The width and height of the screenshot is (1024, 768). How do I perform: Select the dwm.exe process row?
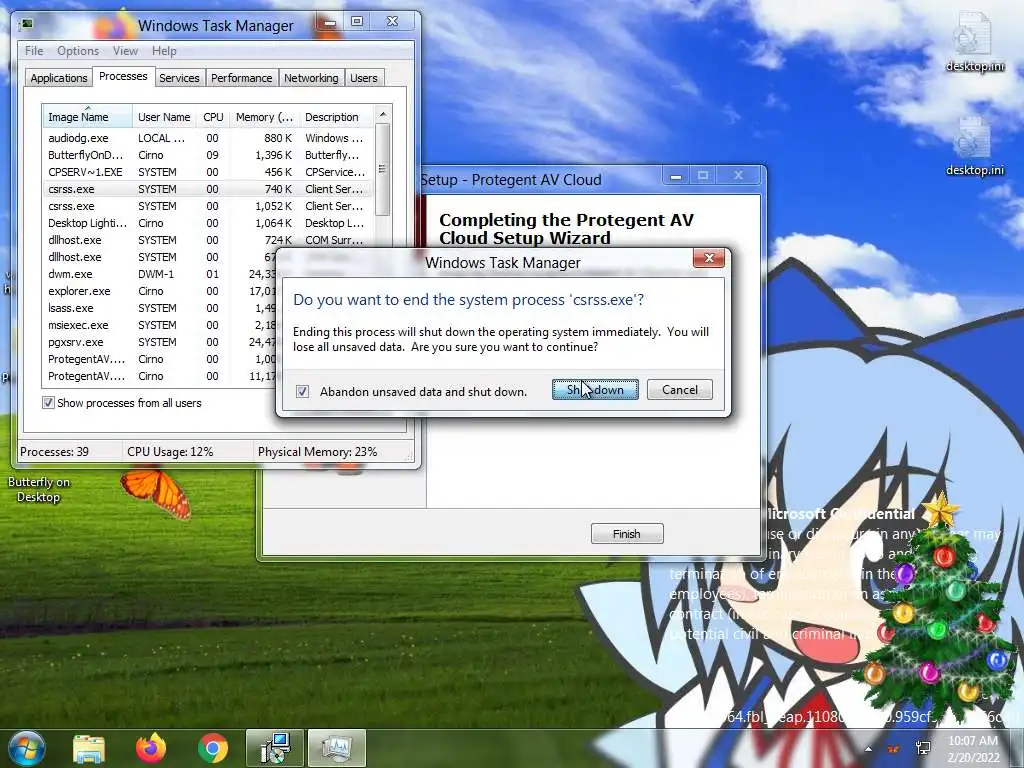(x=159, y=274)
